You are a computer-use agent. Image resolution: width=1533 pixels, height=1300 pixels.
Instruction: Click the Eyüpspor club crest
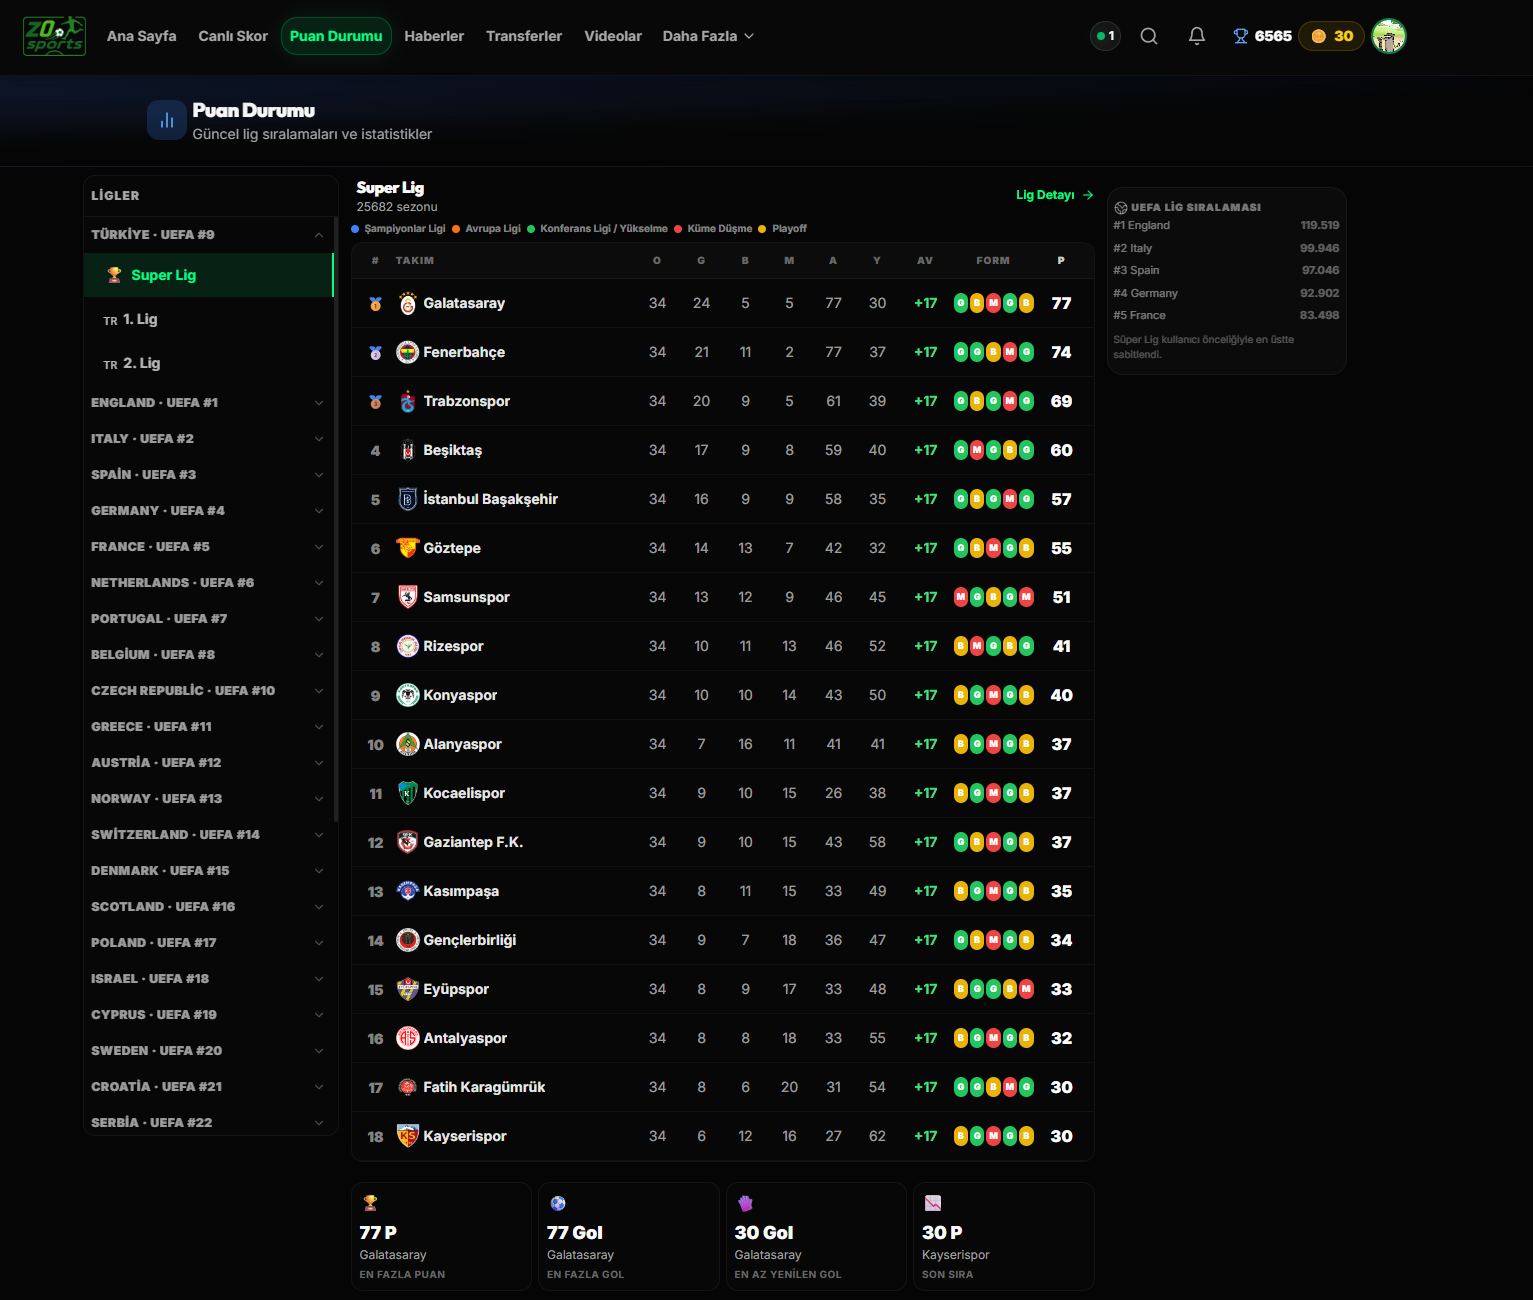click(x=408, y=989)
